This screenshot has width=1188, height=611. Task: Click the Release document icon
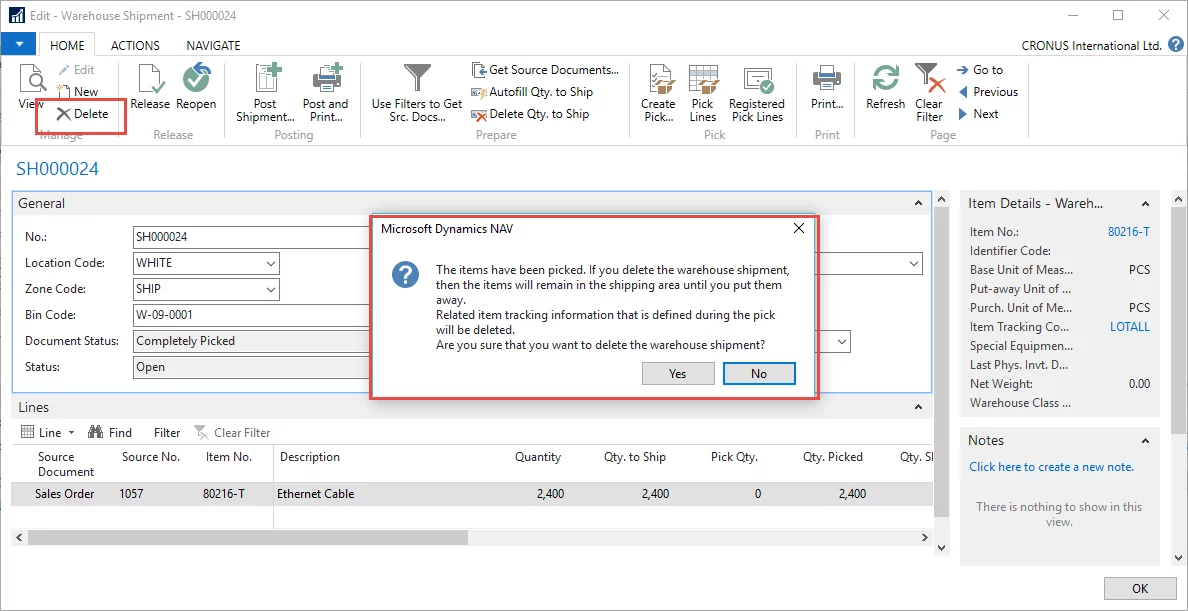150,80
